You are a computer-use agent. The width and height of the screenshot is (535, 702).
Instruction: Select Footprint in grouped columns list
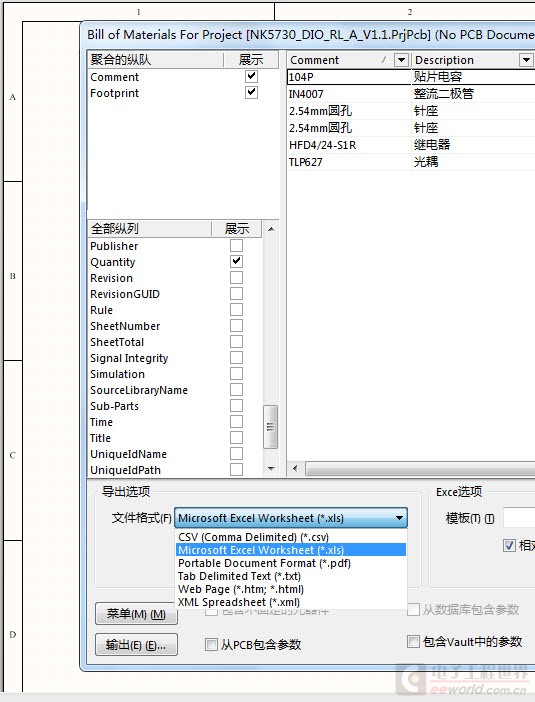pos(115,93)
